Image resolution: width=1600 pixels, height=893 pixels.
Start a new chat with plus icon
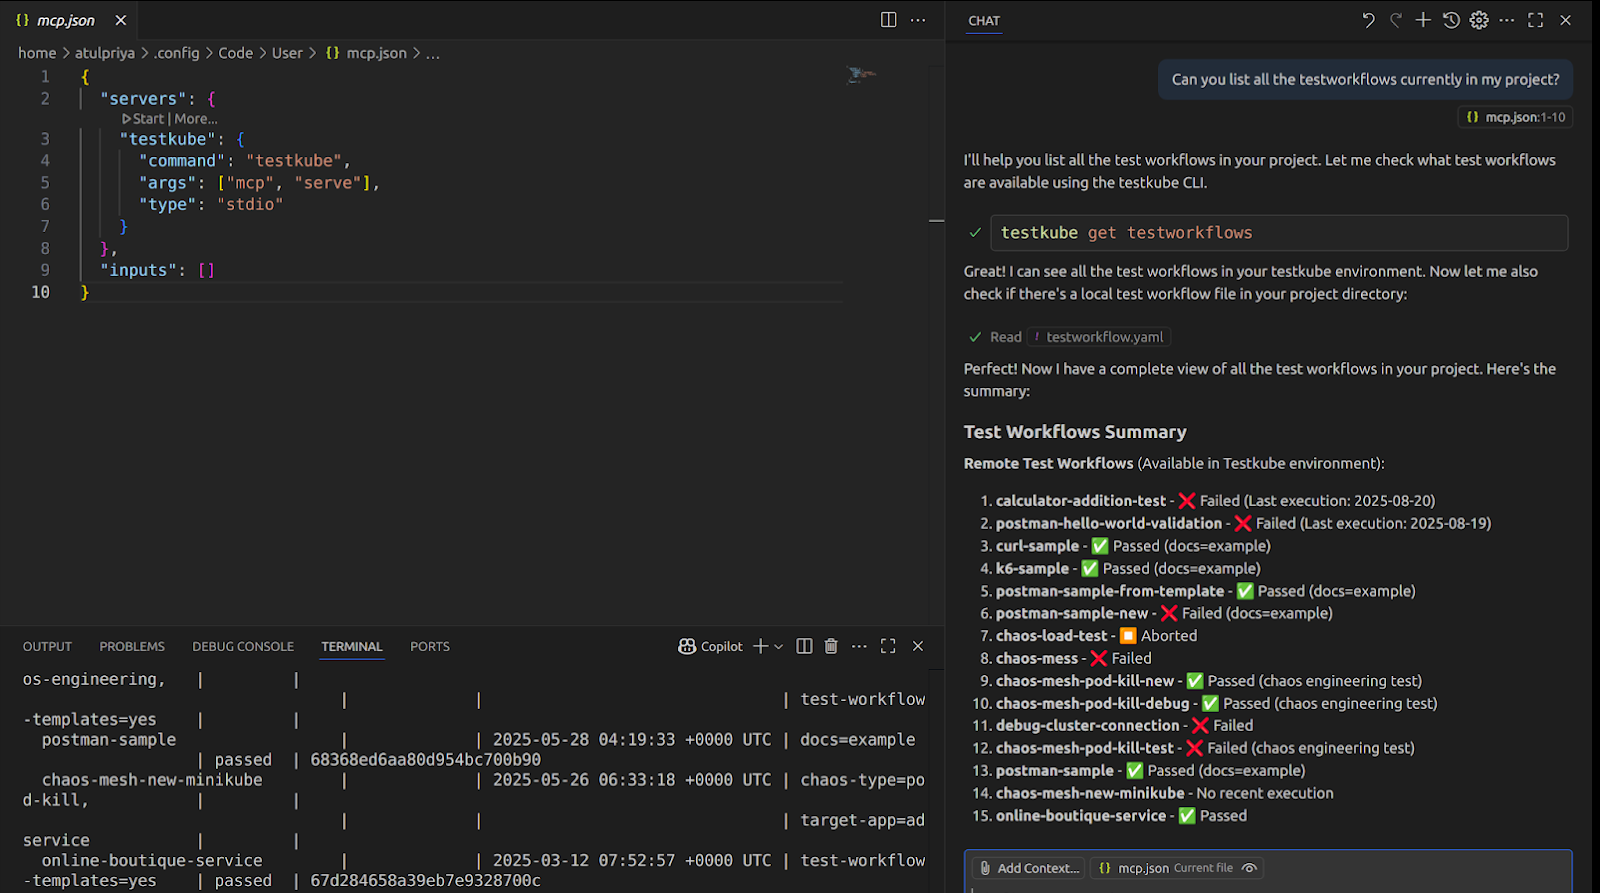tap(1423, 20)
